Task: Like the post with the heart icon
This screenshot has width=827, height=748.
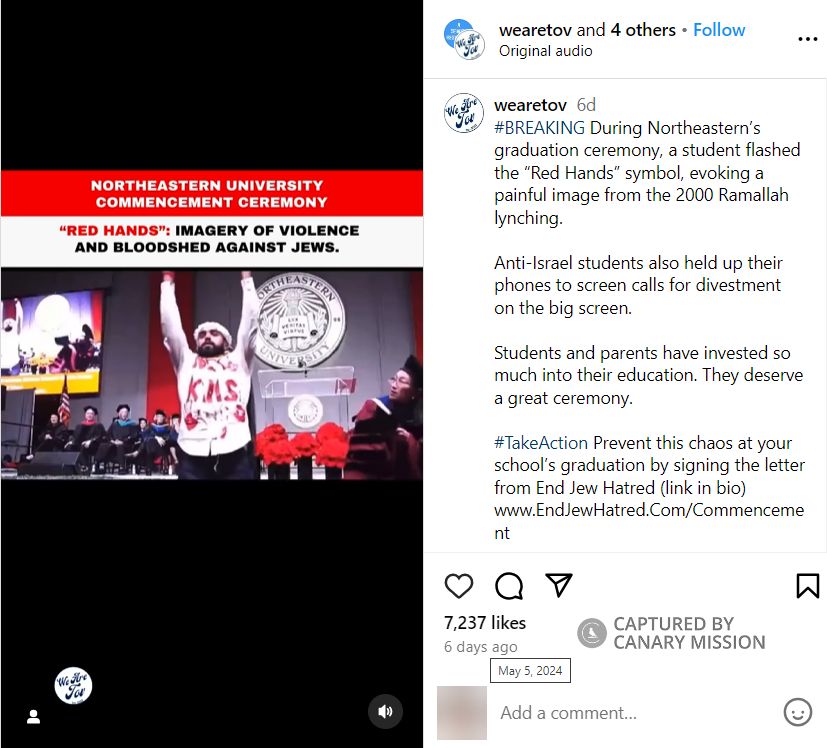Action: click(459, 586)
